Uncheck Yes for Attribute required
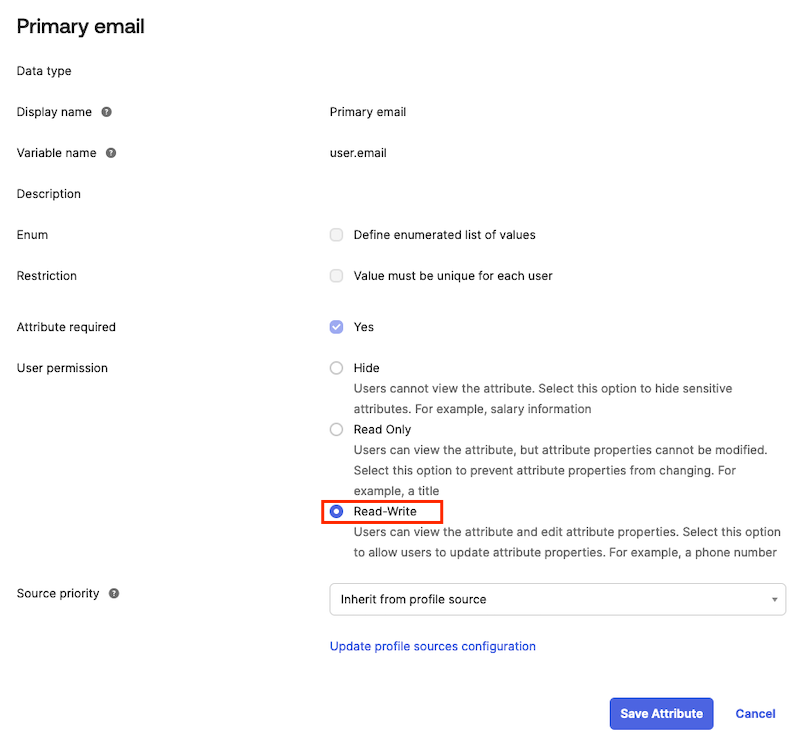 pos(336,327)
